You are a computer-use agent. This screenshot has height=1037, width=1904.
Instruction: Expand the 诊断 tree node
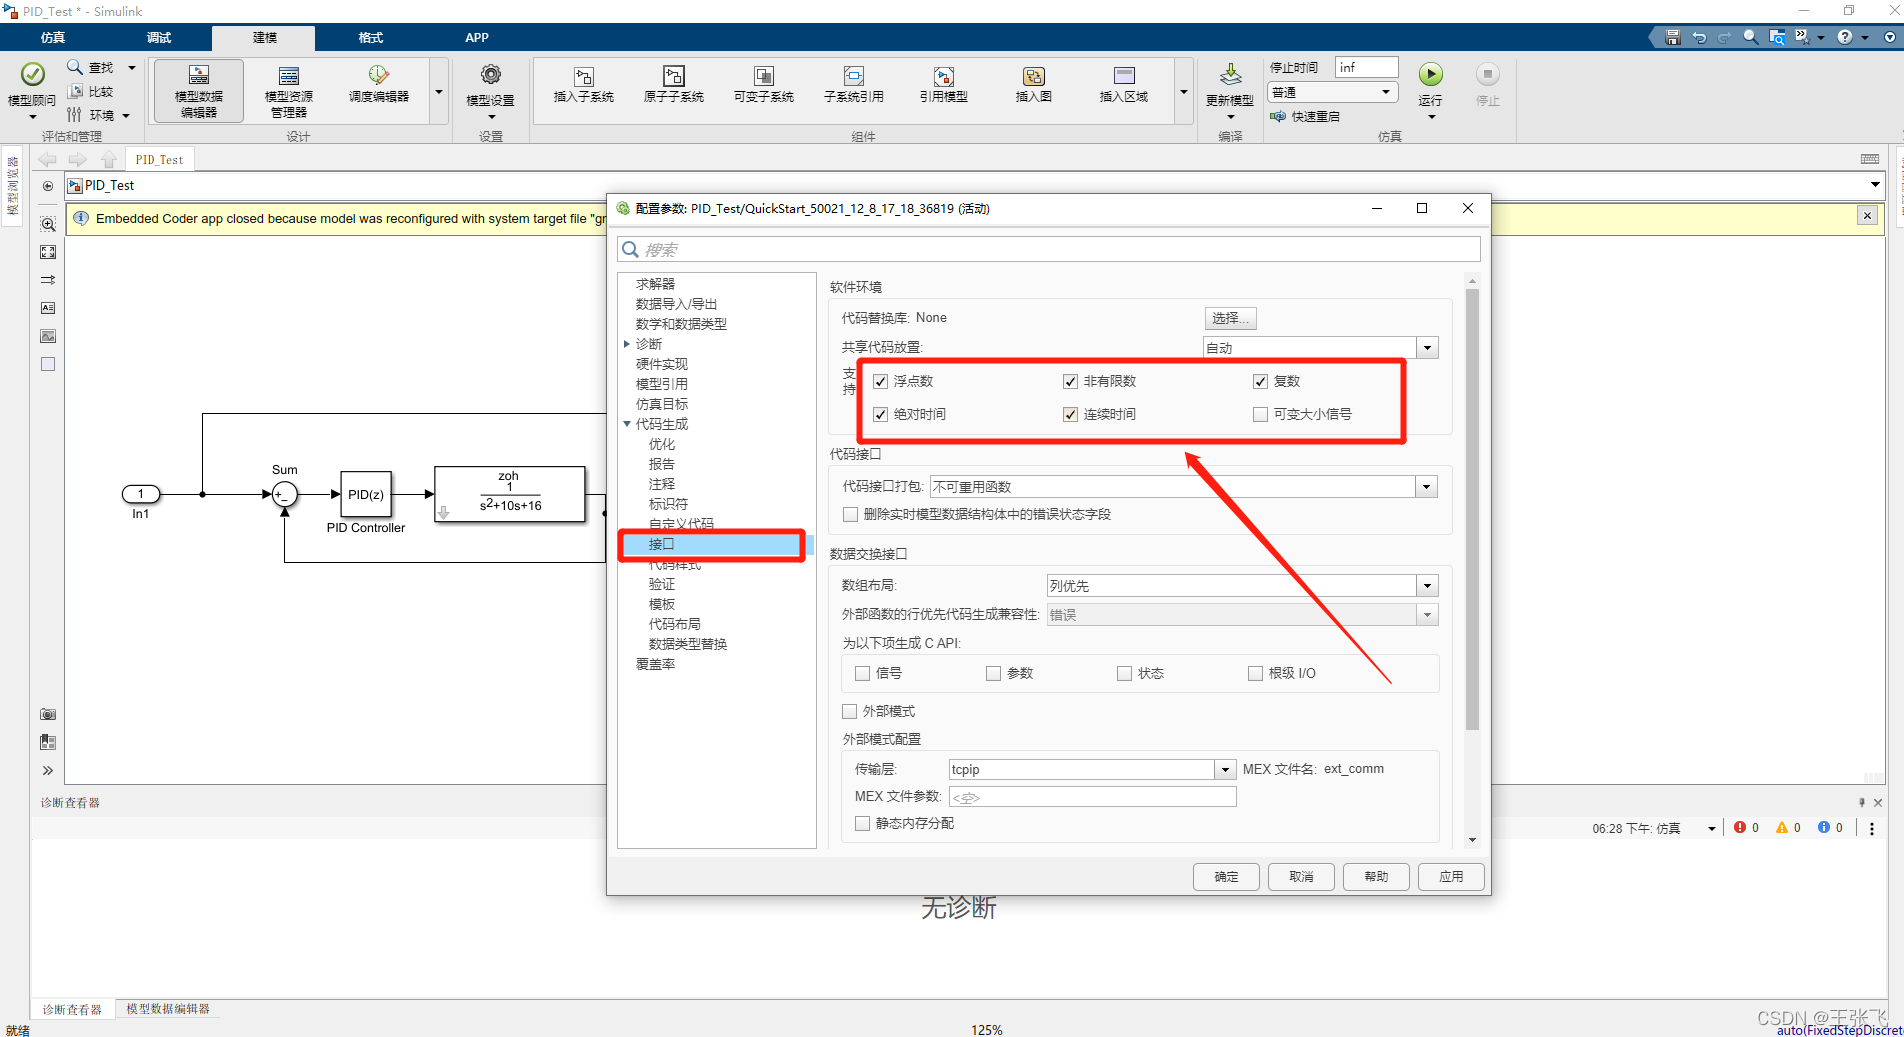(x=627, y=344)
